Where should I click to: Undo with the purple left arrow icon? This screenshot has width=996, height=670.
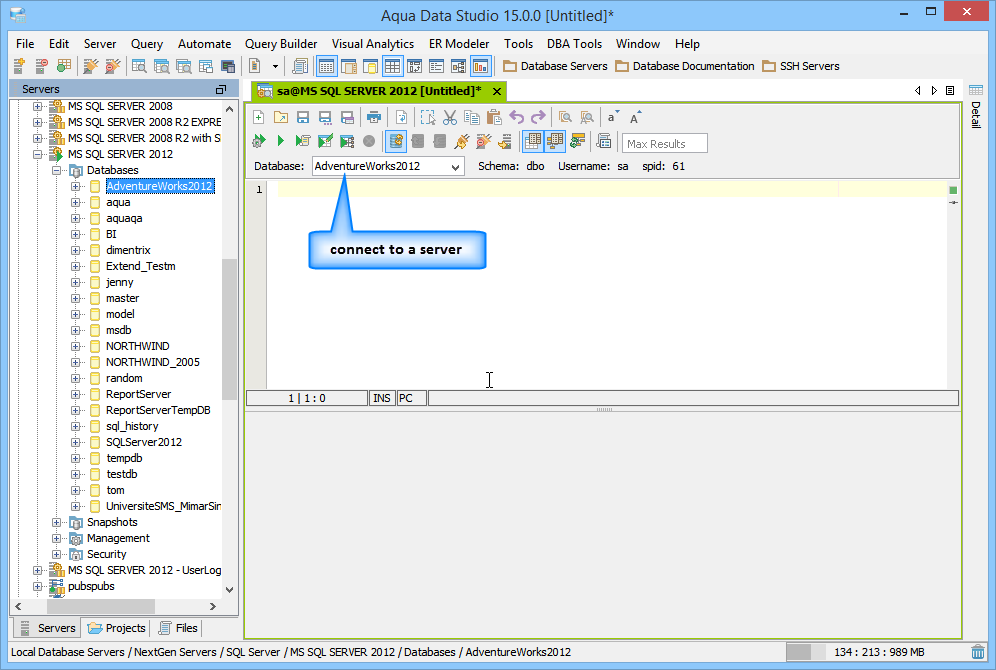[x=516, y=117]
